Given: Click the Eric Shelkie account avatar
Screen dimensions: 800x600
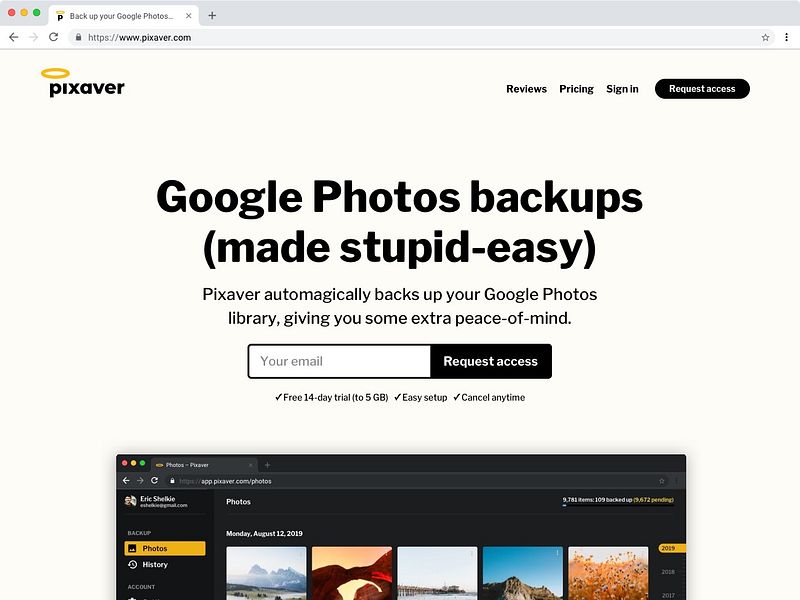Looking at the screenshot, I should (131, 501).
